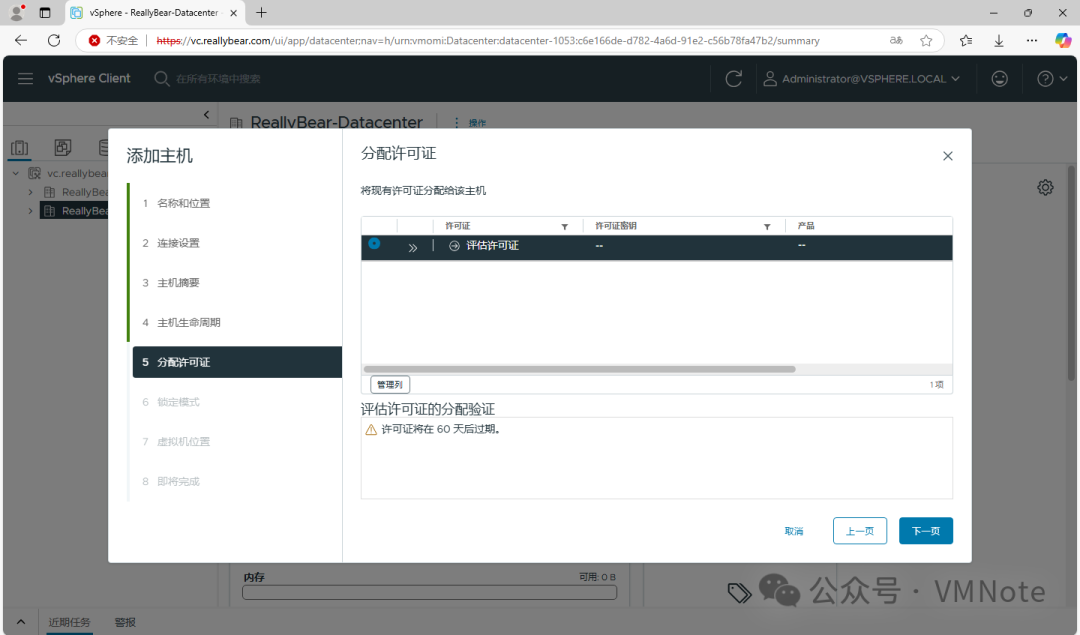The height and width of the screenshot is (635, 1080).
Task: Open the settings gear on summary page
Action: coord(1045,187)
